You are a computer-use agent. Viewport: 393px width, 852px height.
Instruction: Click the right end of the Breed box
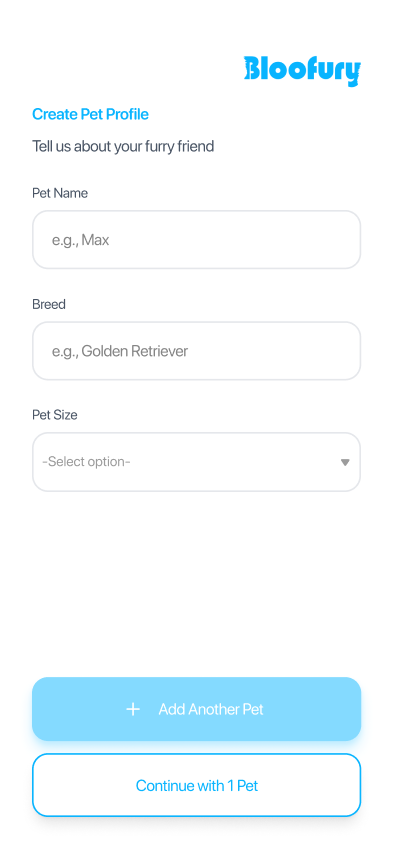(x=348, y=350)
